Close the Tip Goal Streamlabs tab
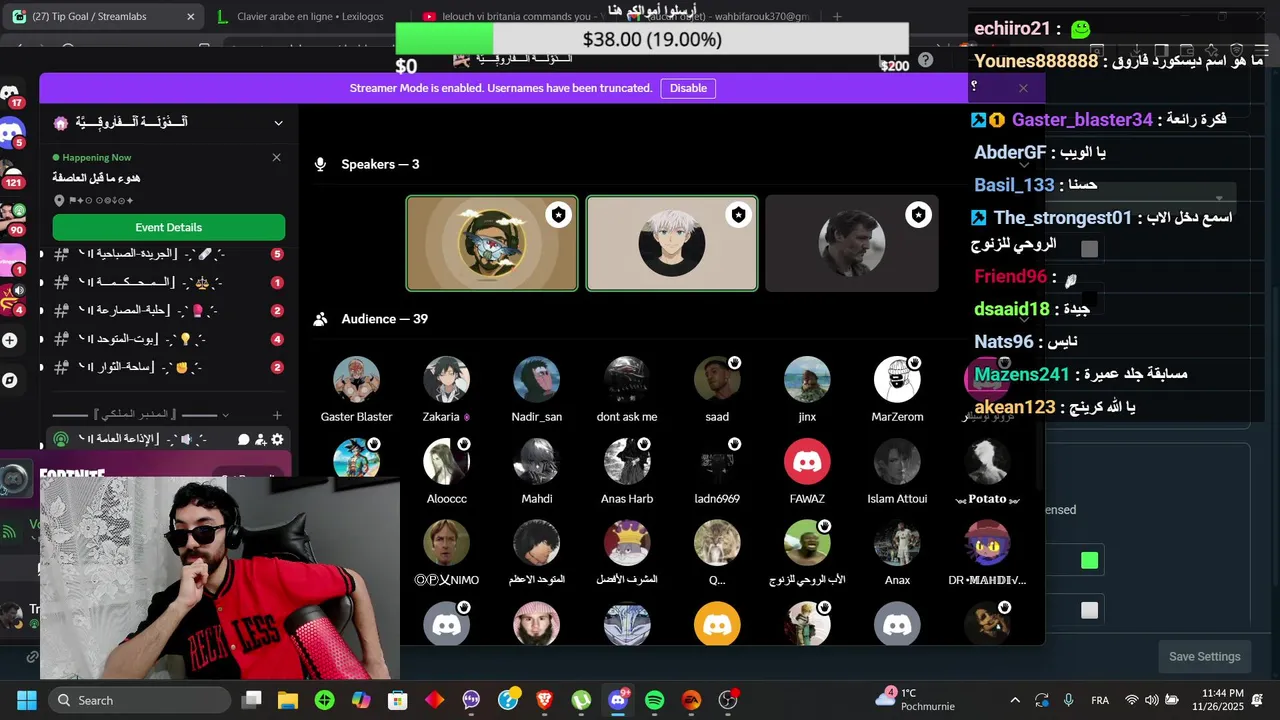Viewport: 1280px width, 720px height. pyautogui.click(x=191, y=17)
